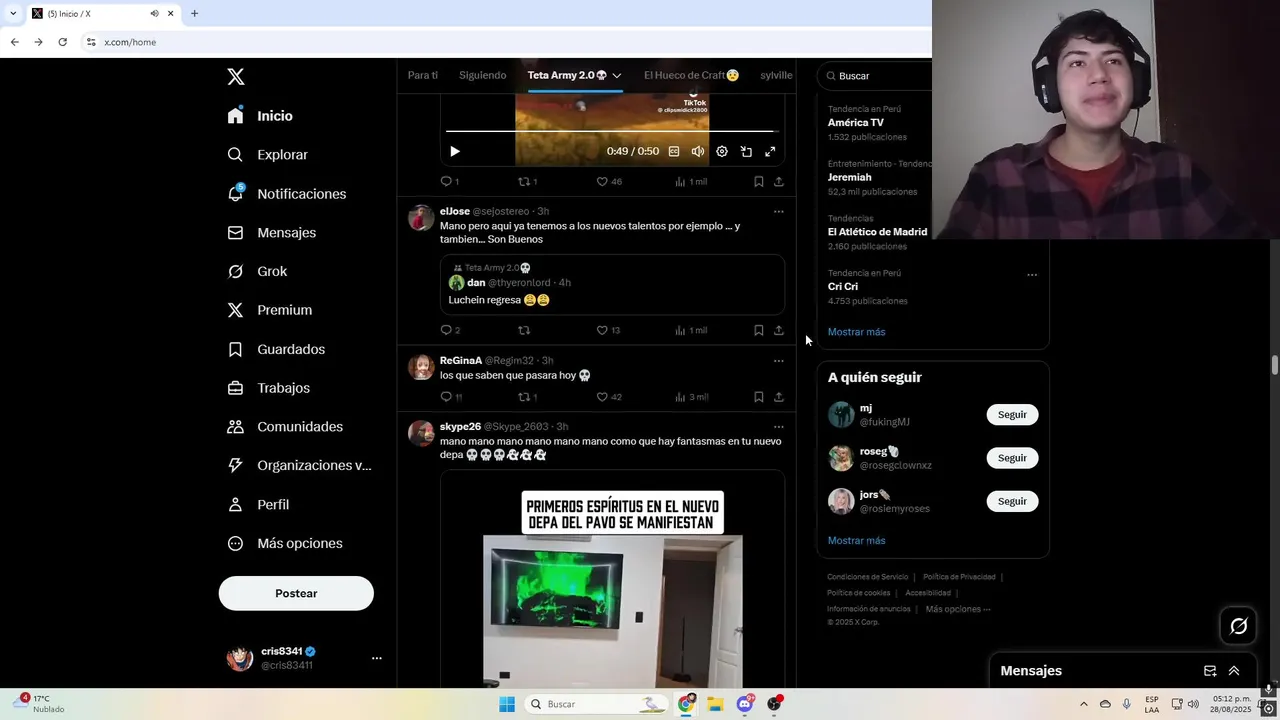This screenshot has width=1280, height=720.
Task: Expand the Mensajes drawer
Action: [1234, 671]
